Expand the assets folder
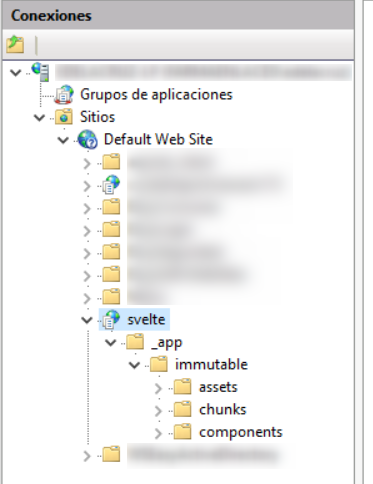Image resolution: width=373 pixels, height=484 pixels. tap(158, 388)
